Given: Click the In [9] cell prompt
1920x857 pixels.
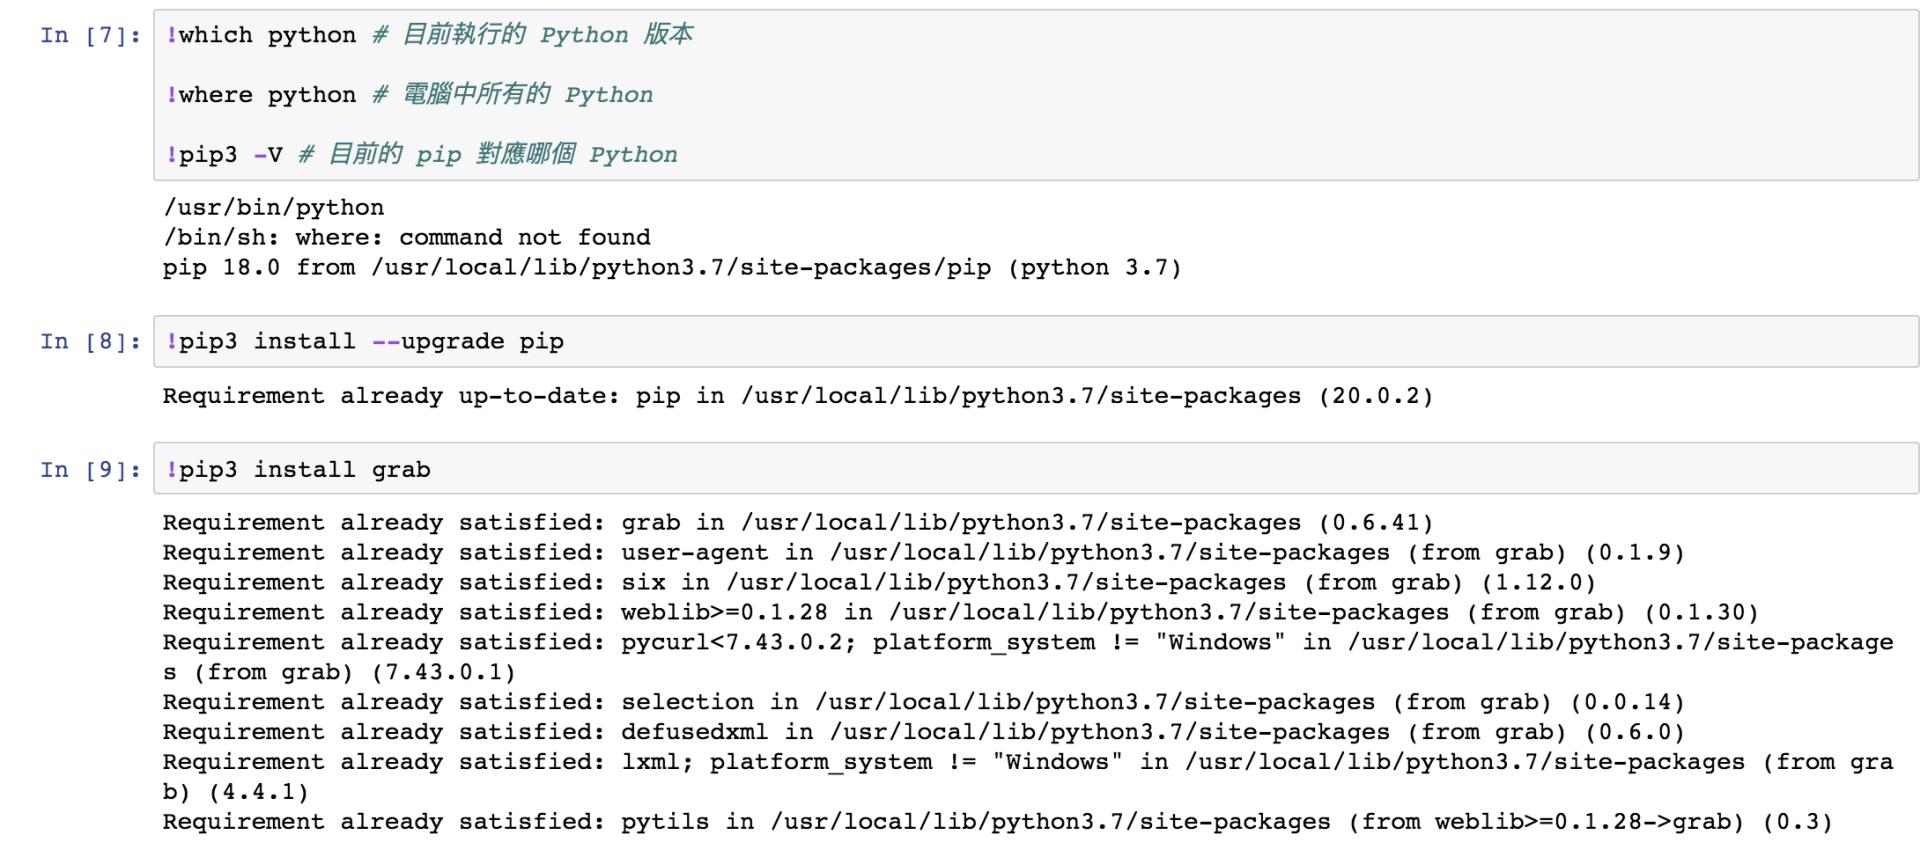Looking at the screenshot, I should tap(90, 470).
